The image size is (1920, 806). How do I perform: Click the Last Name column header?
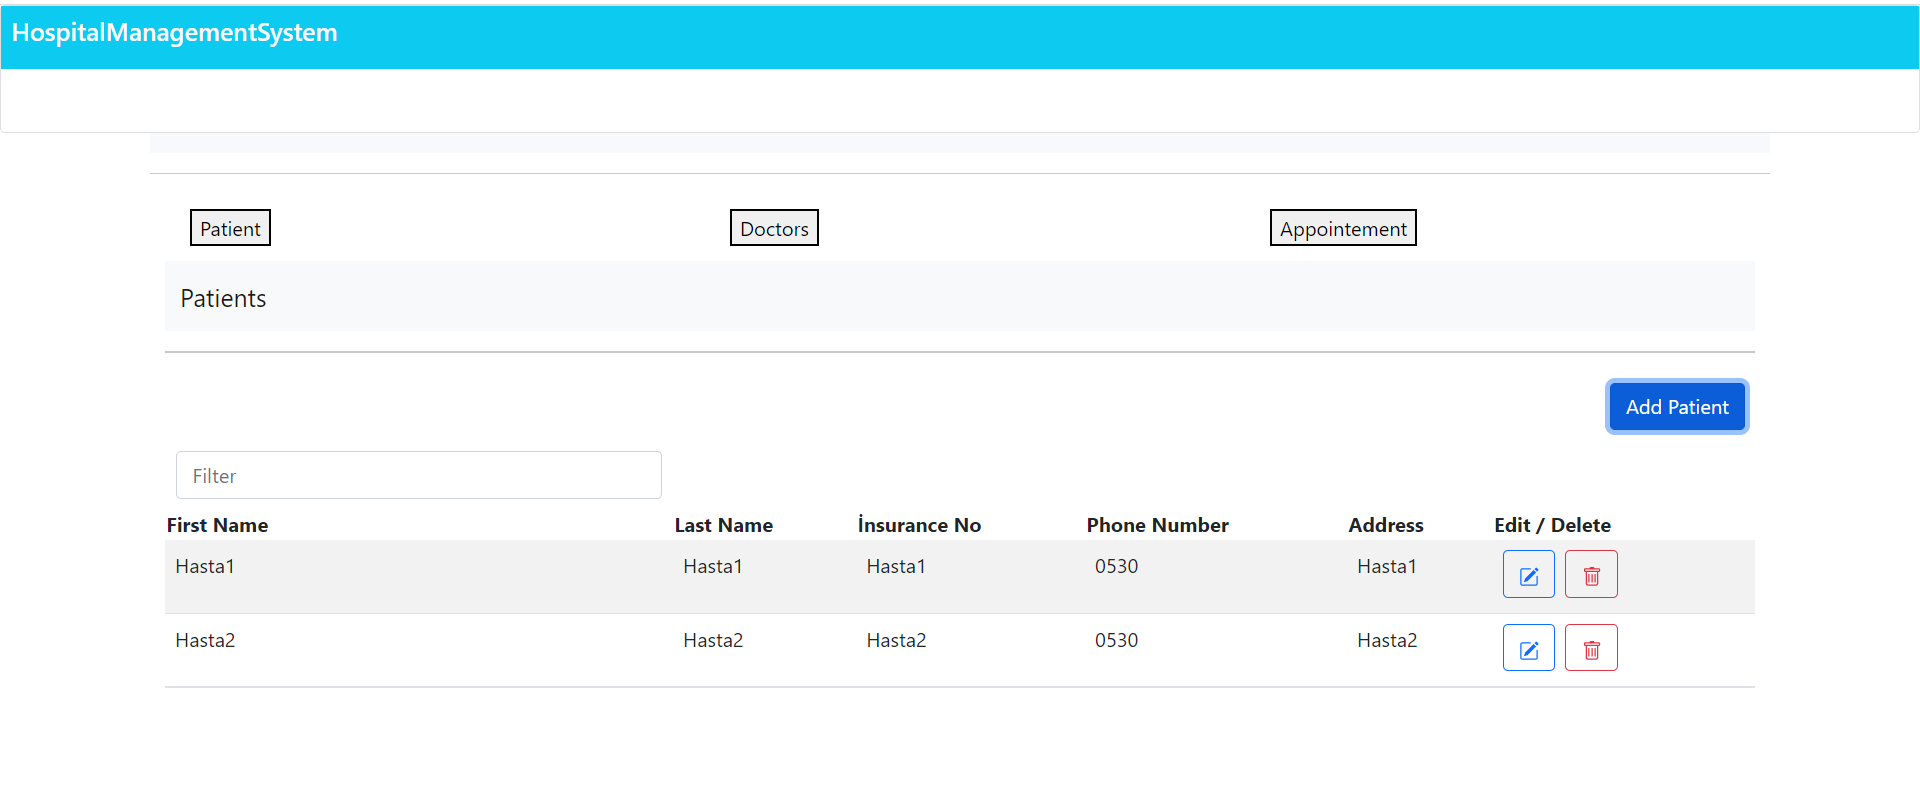tap(723, 525)
